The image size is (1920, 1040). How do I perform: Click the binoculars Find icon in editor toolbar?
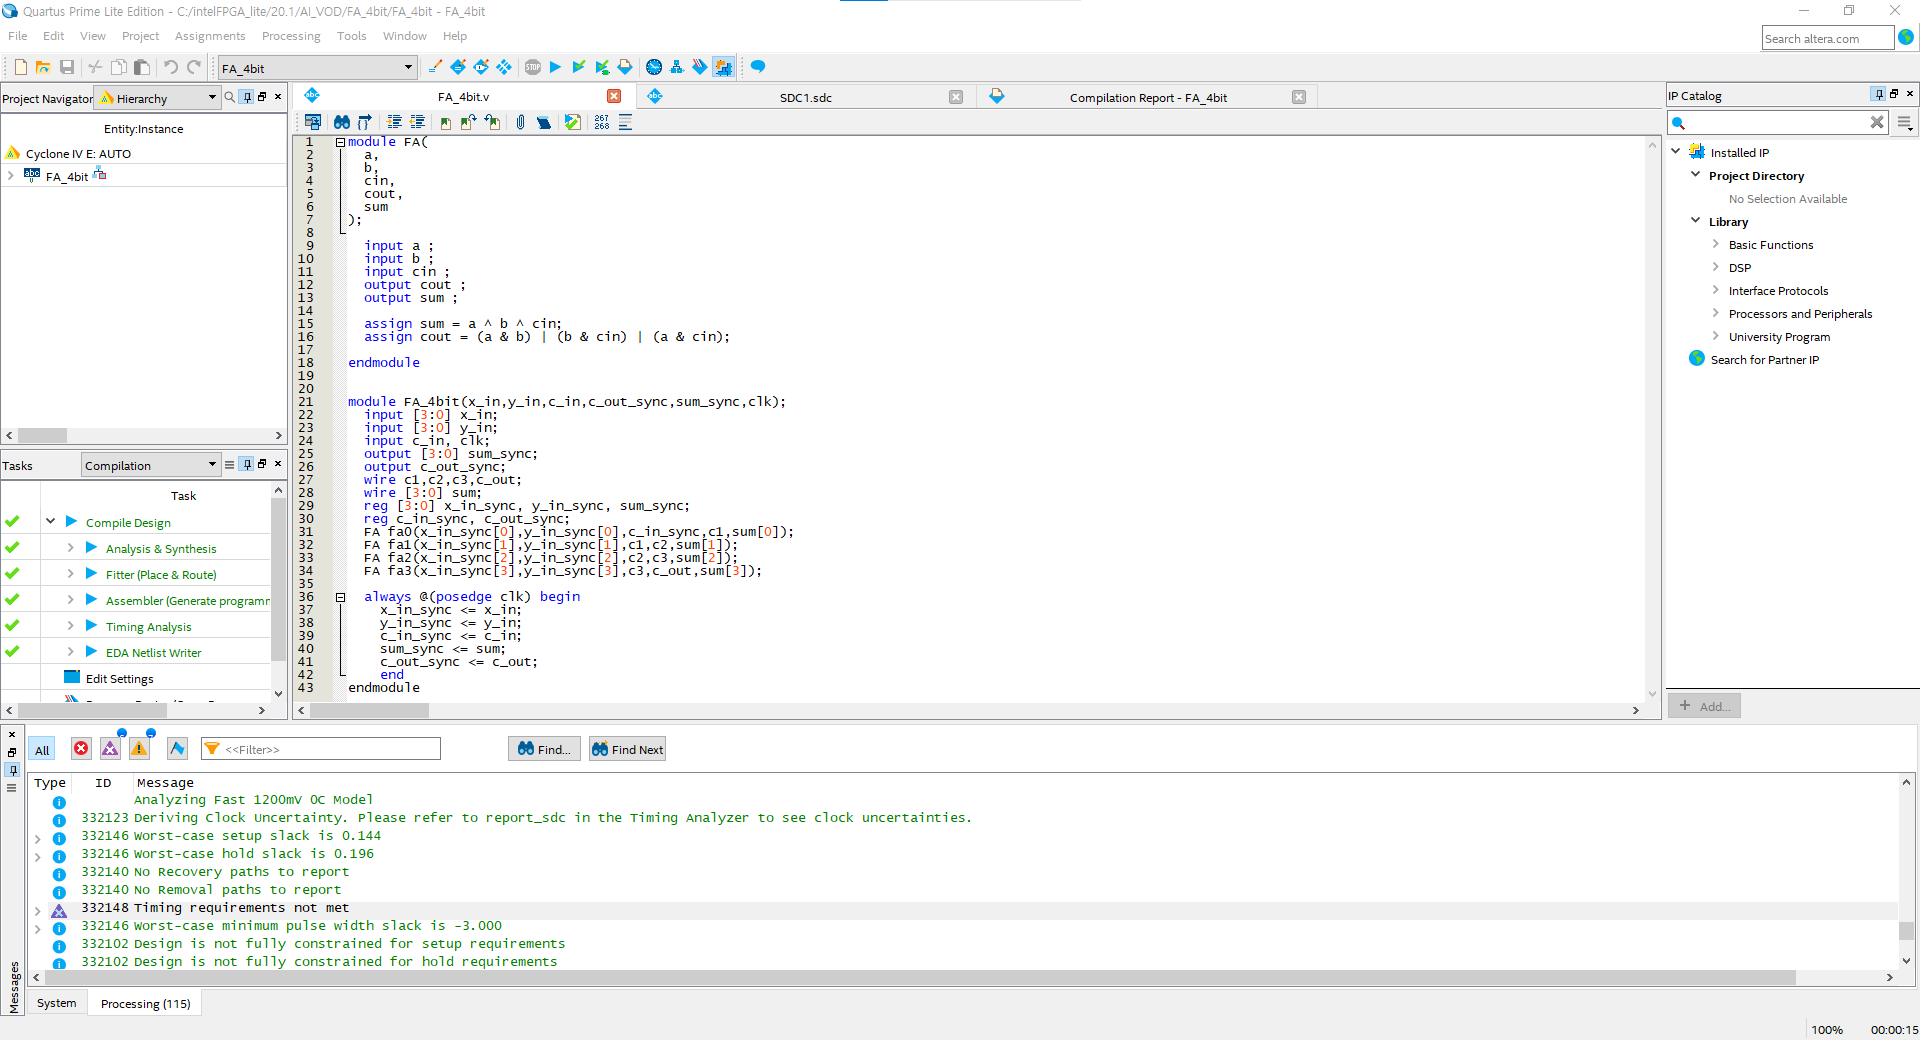tap(342, 122)
